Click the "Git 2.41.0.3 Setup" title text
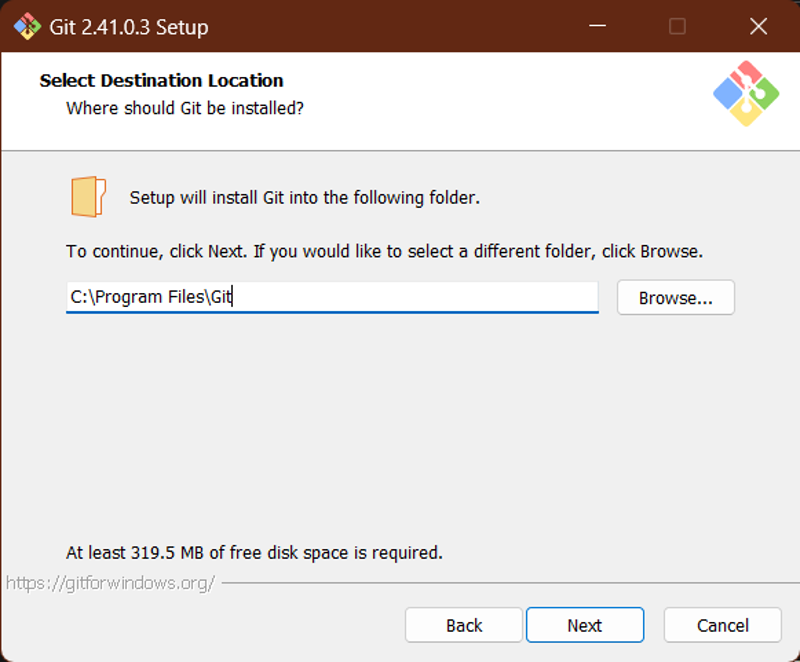The image size is (800, 662). [129, 27]
